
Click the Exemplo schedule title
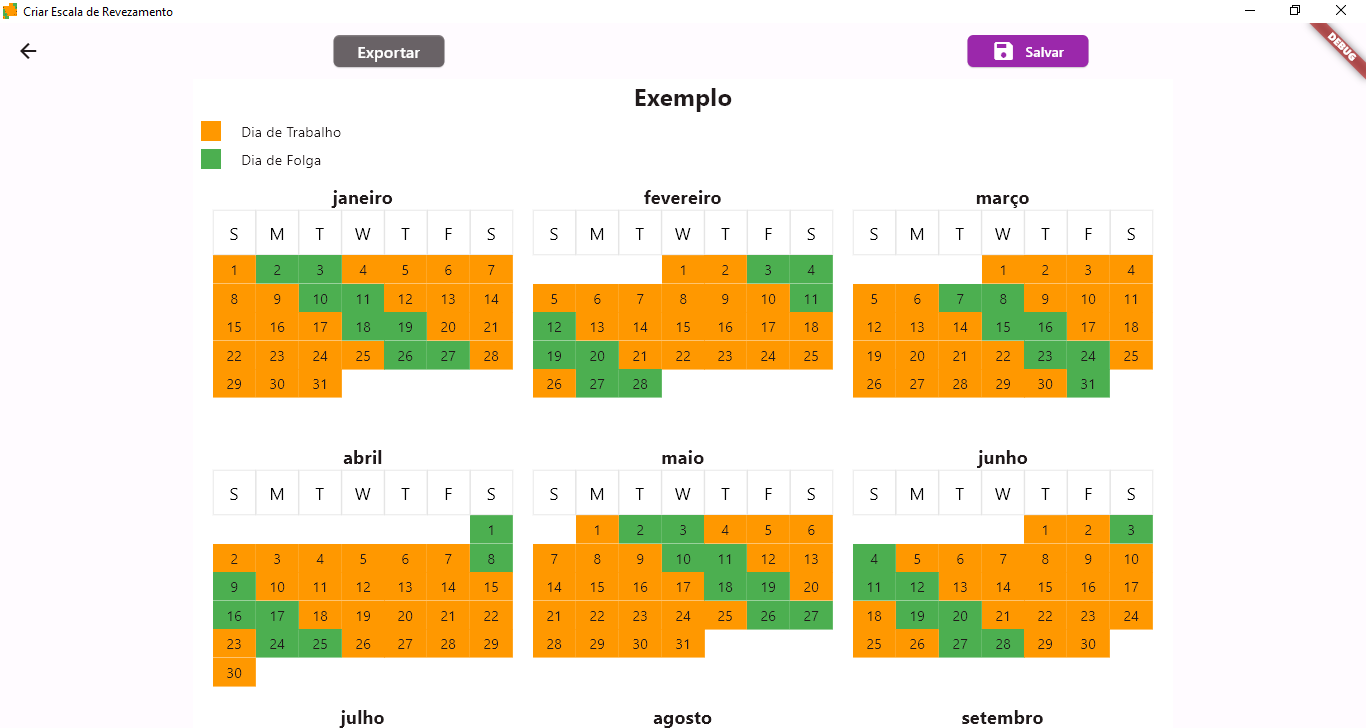coord(683,98)
